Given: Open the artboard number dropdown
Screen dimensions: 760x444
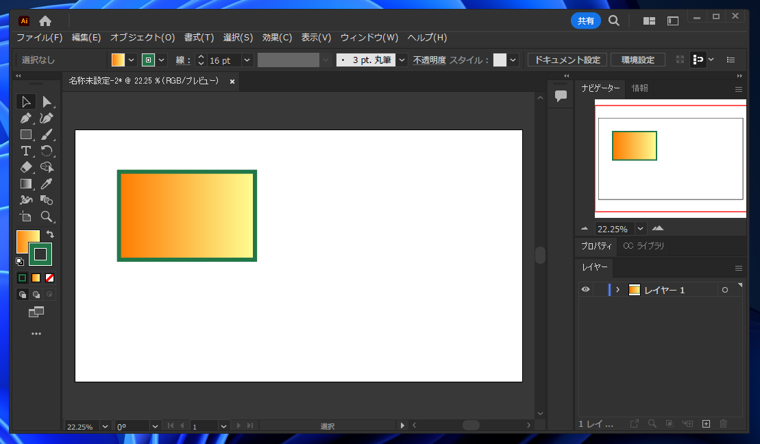Looking at the screenshot, I should click(223, 427).
